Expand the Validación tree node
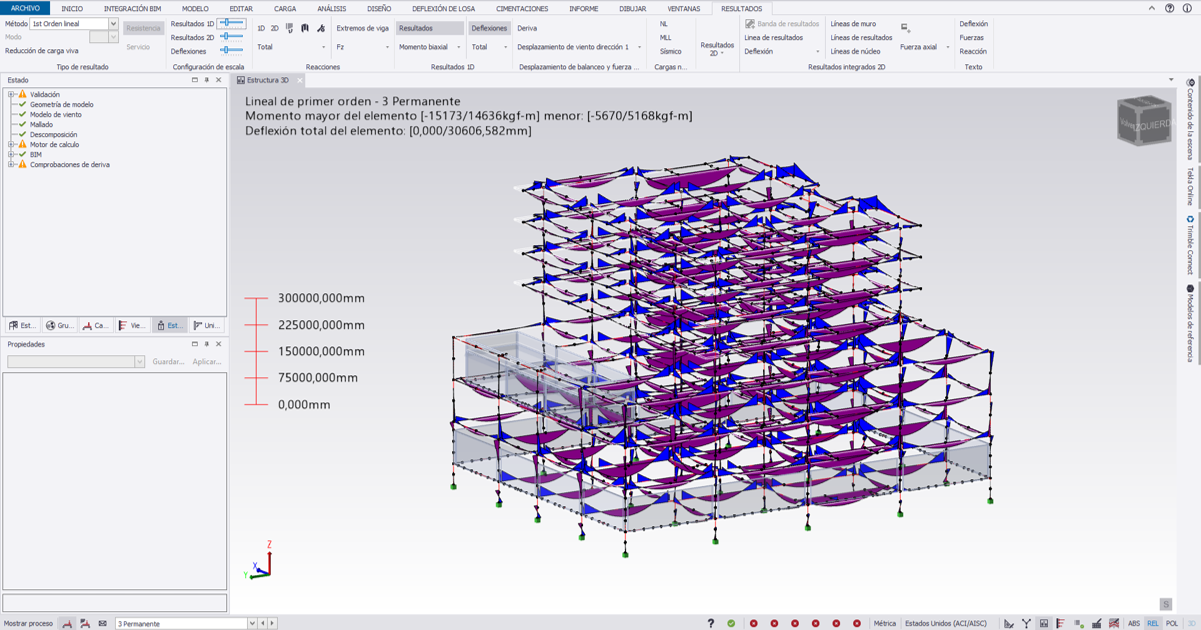 click(x=11, y=95)
